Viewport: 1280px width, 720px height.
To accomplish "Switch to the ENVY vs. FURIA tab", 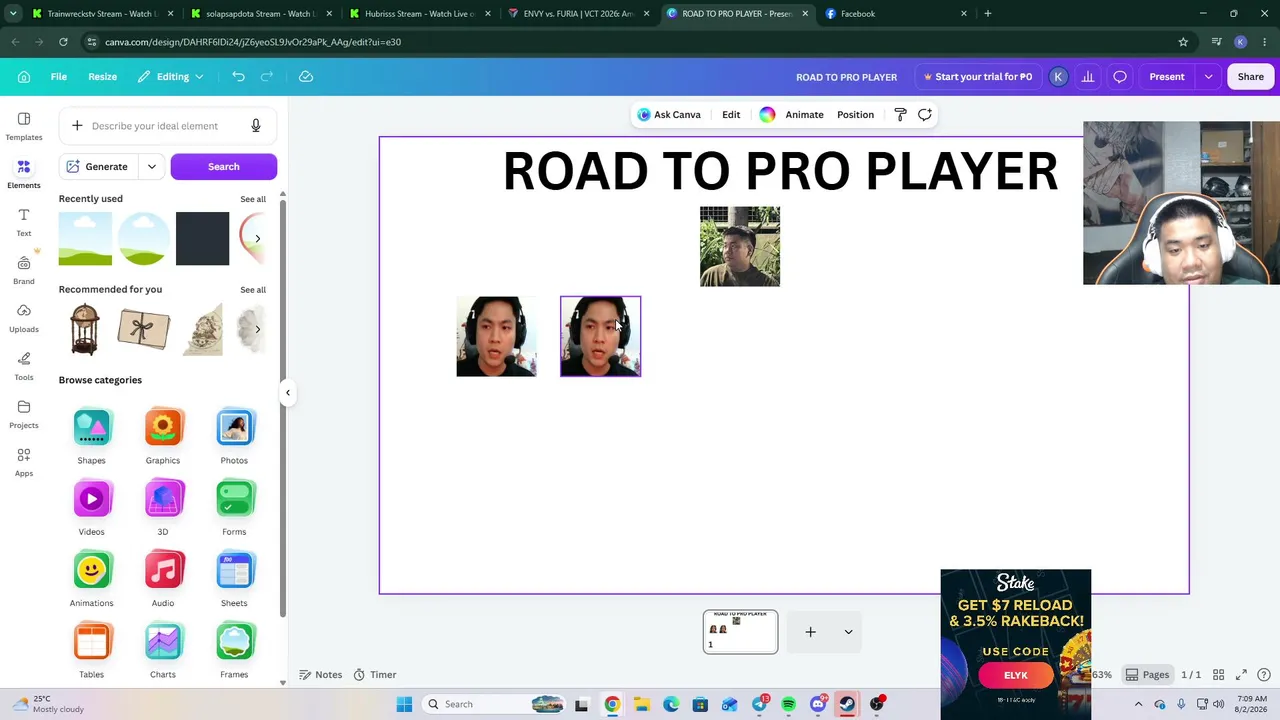I will pos(578,14).
